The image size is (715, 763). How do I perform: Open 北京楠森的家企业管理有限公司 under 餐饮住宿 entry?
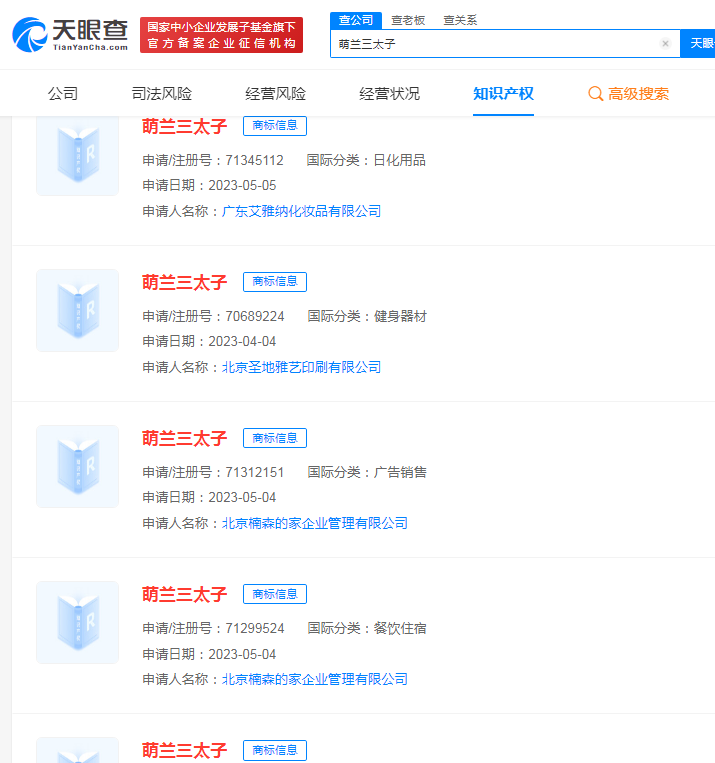(314, 679)
